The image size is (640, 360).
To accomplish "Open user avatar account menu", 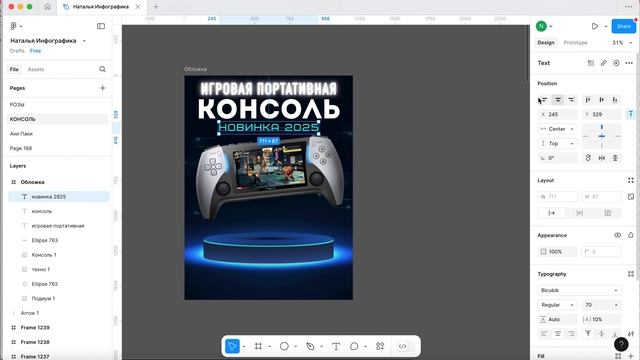I will click(x=541, y=26).
